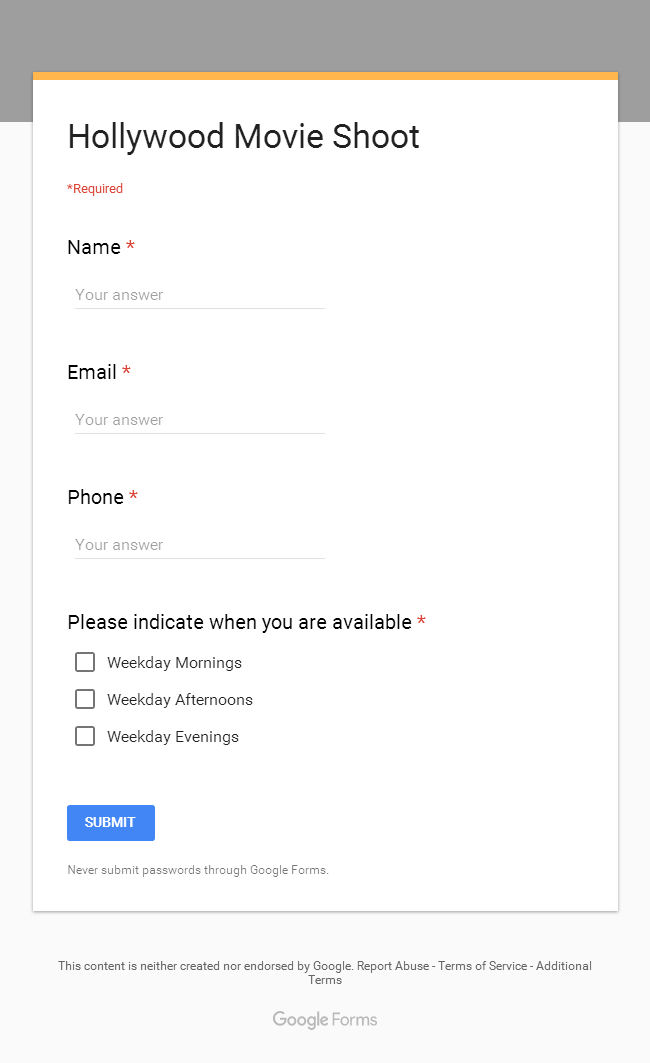This screenshot has height=1063, width=650.
Task: Click the Phone question label
Action: pos(96,497)
